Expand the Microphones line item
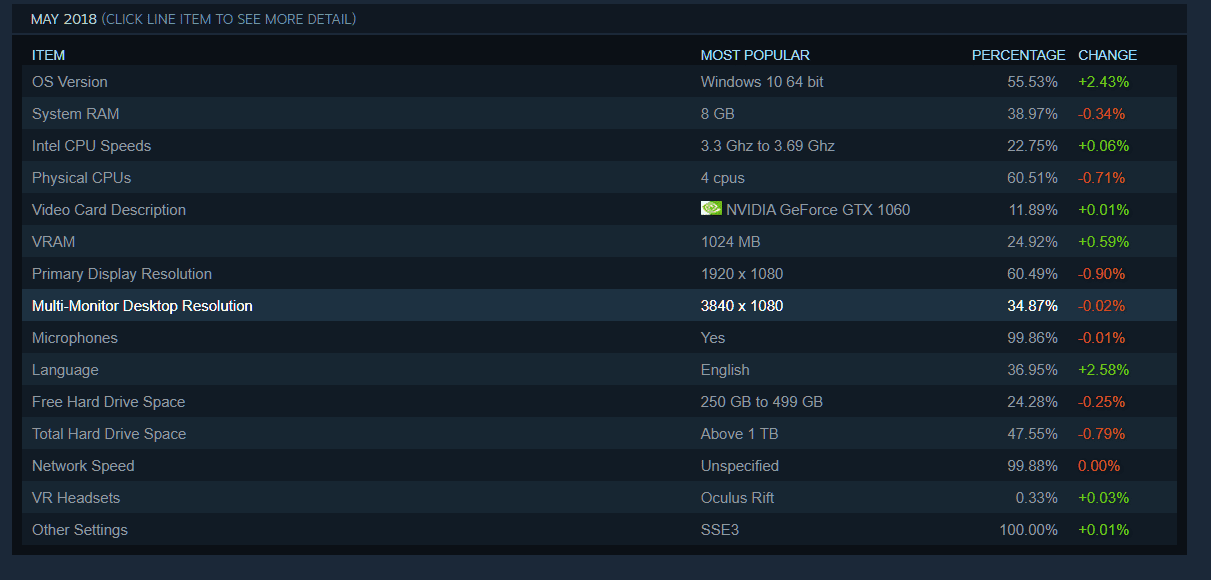1211x580 pixels. [75, 338]
